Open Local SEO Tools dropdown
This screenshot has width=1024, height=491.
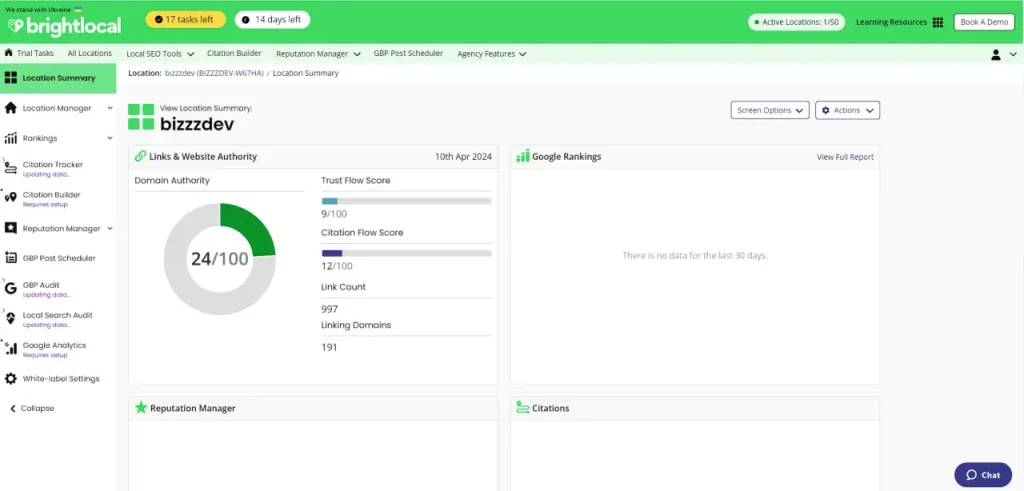tap(160, 54)
